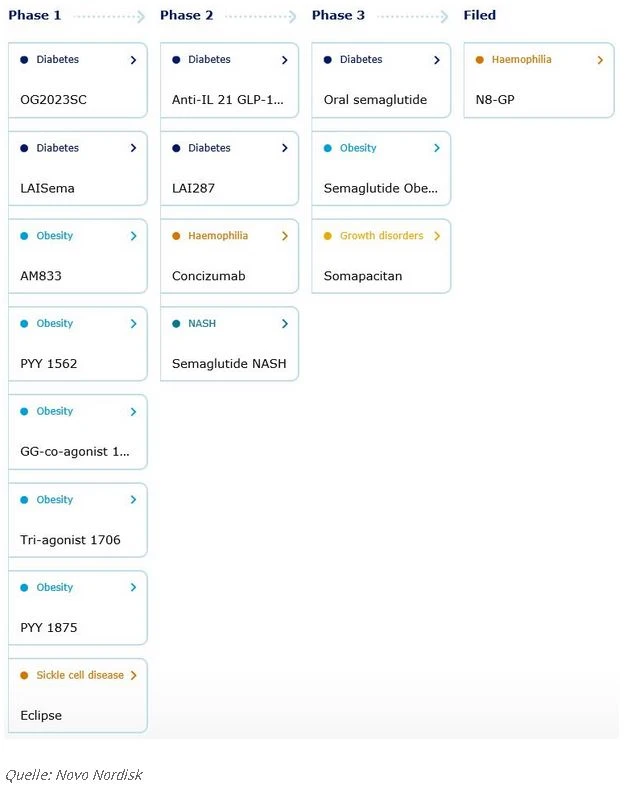This screenshot has width=627, height=787.
Task: Click the orange dot beside Sickle cell disease
Action: point(24,675)
